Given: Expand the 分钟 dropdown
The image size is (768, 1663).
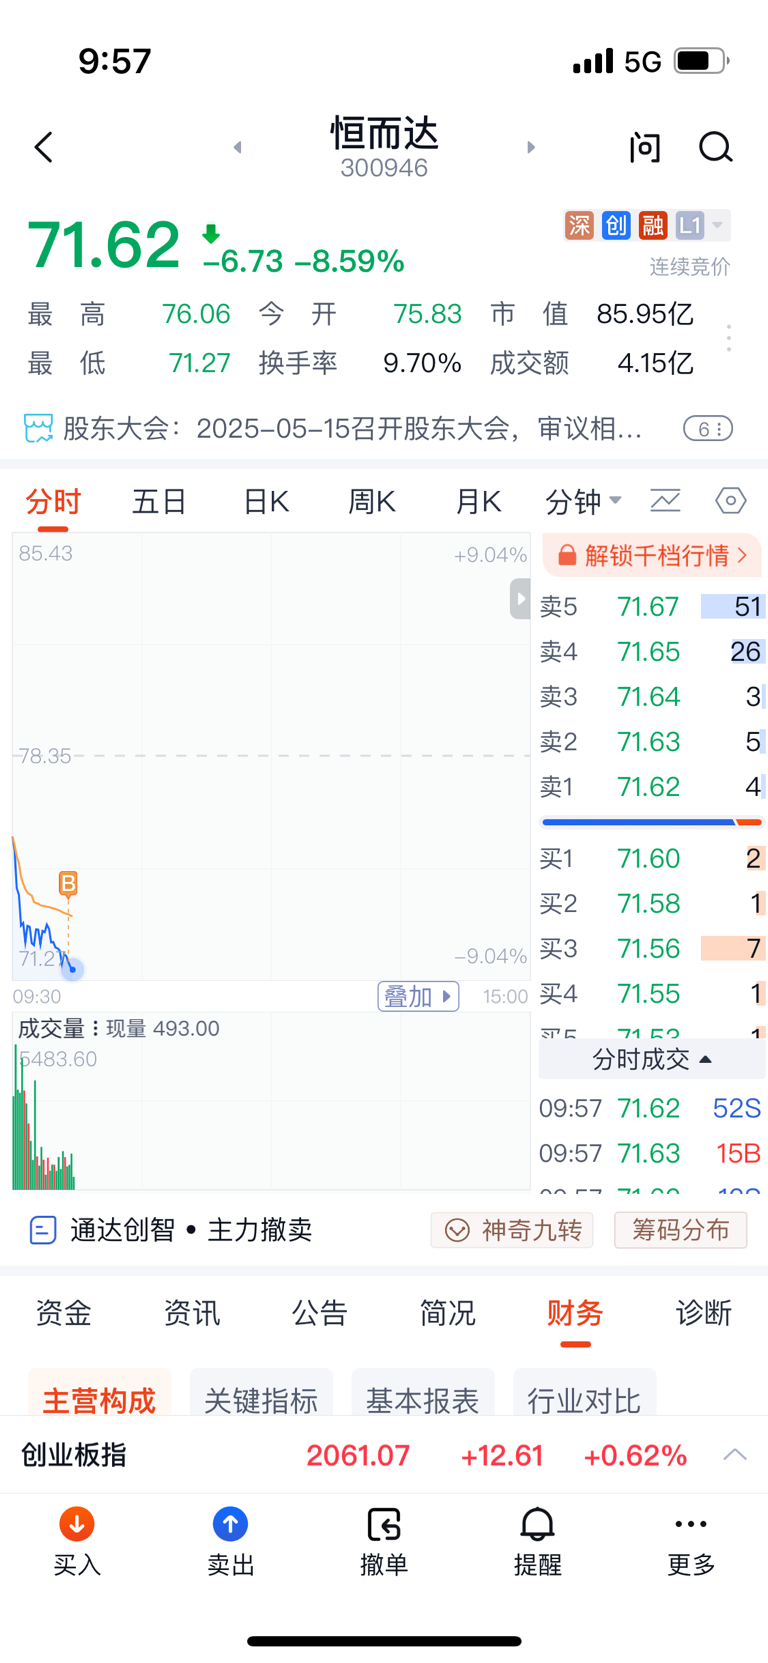Looking at the screenshot, I should click(x=584, y=501).
